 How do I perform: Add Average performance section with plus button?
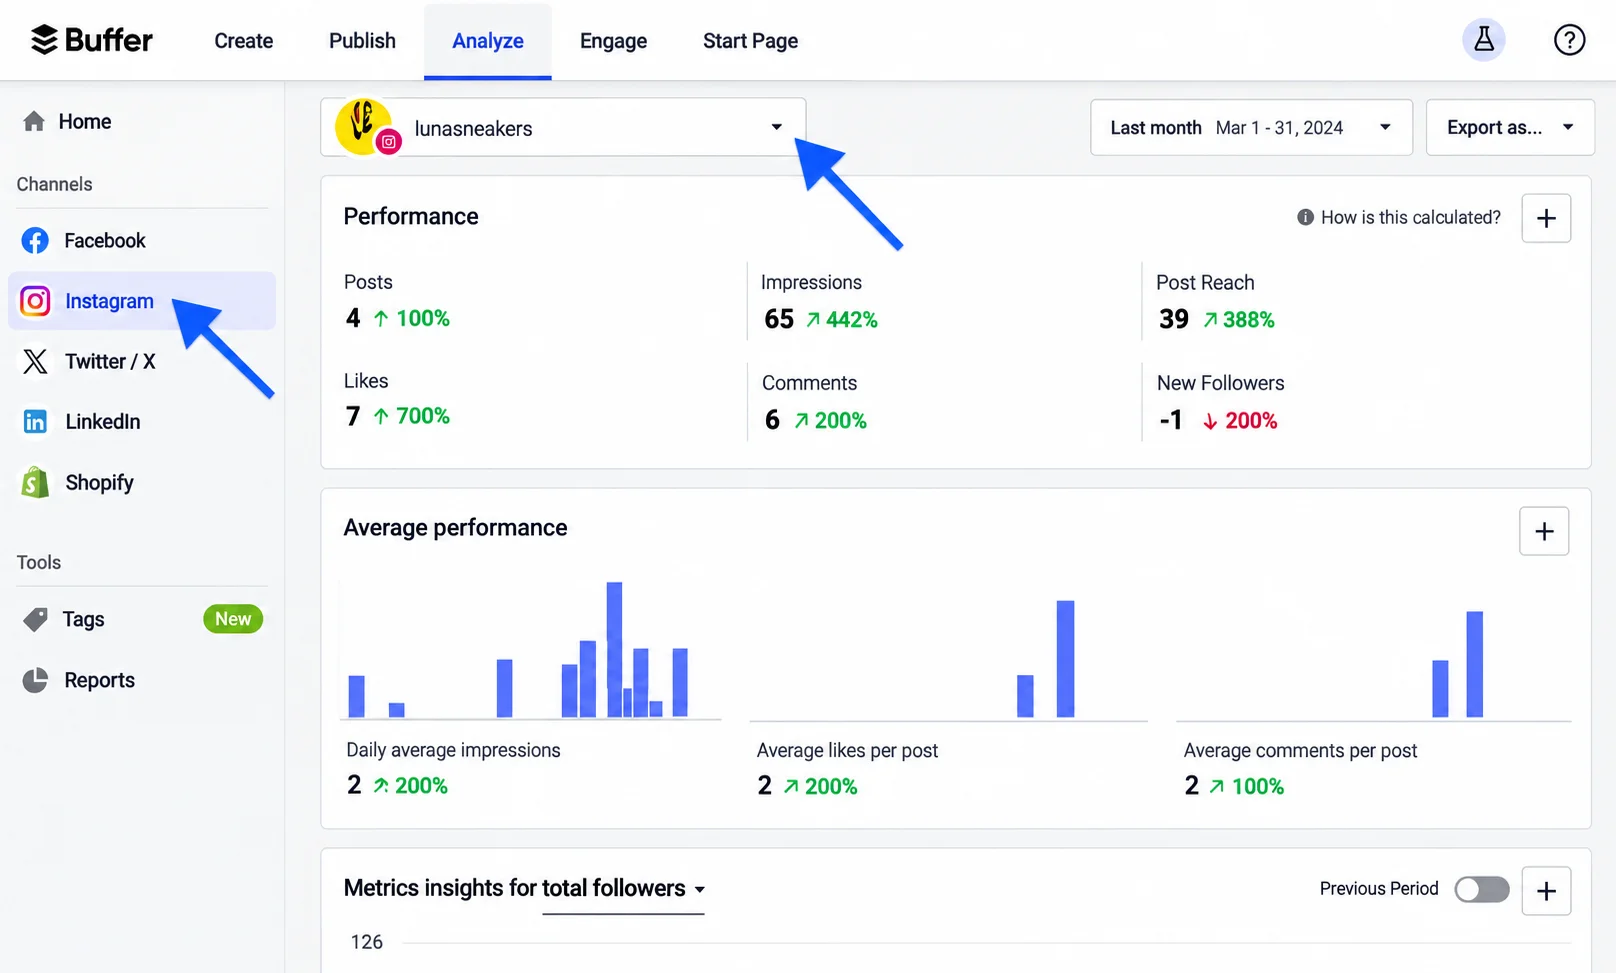(x=1544, y=531)
